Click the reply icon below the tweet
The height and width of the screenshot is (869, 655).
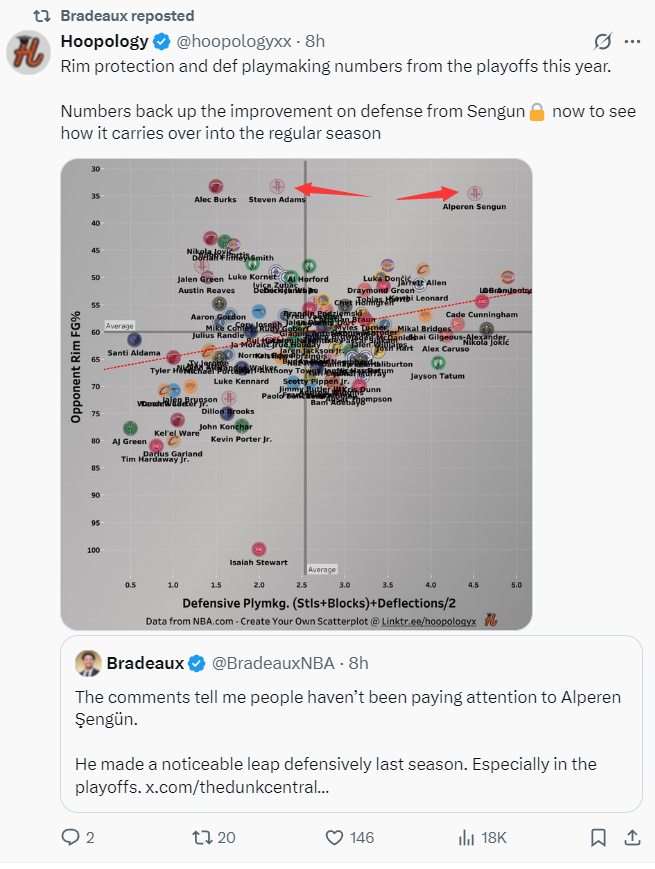click(70, 837)
